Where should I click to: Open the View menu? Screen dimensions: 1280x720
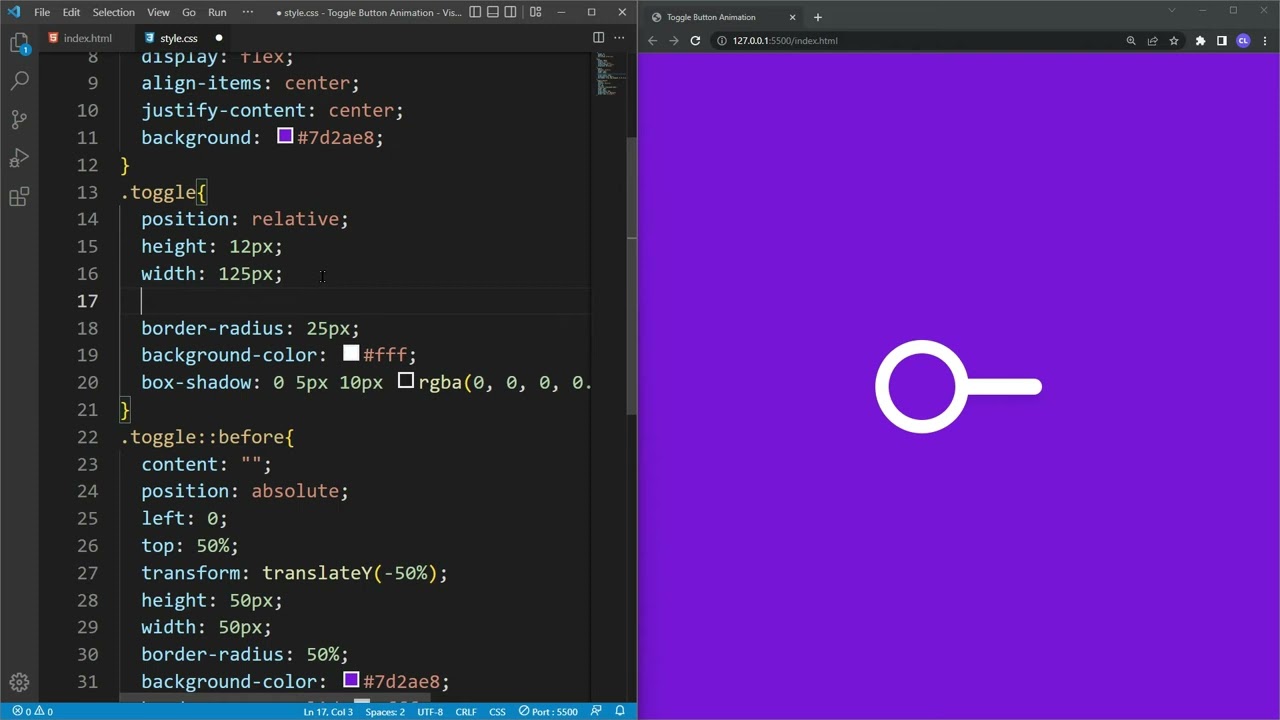click(158, 12)
